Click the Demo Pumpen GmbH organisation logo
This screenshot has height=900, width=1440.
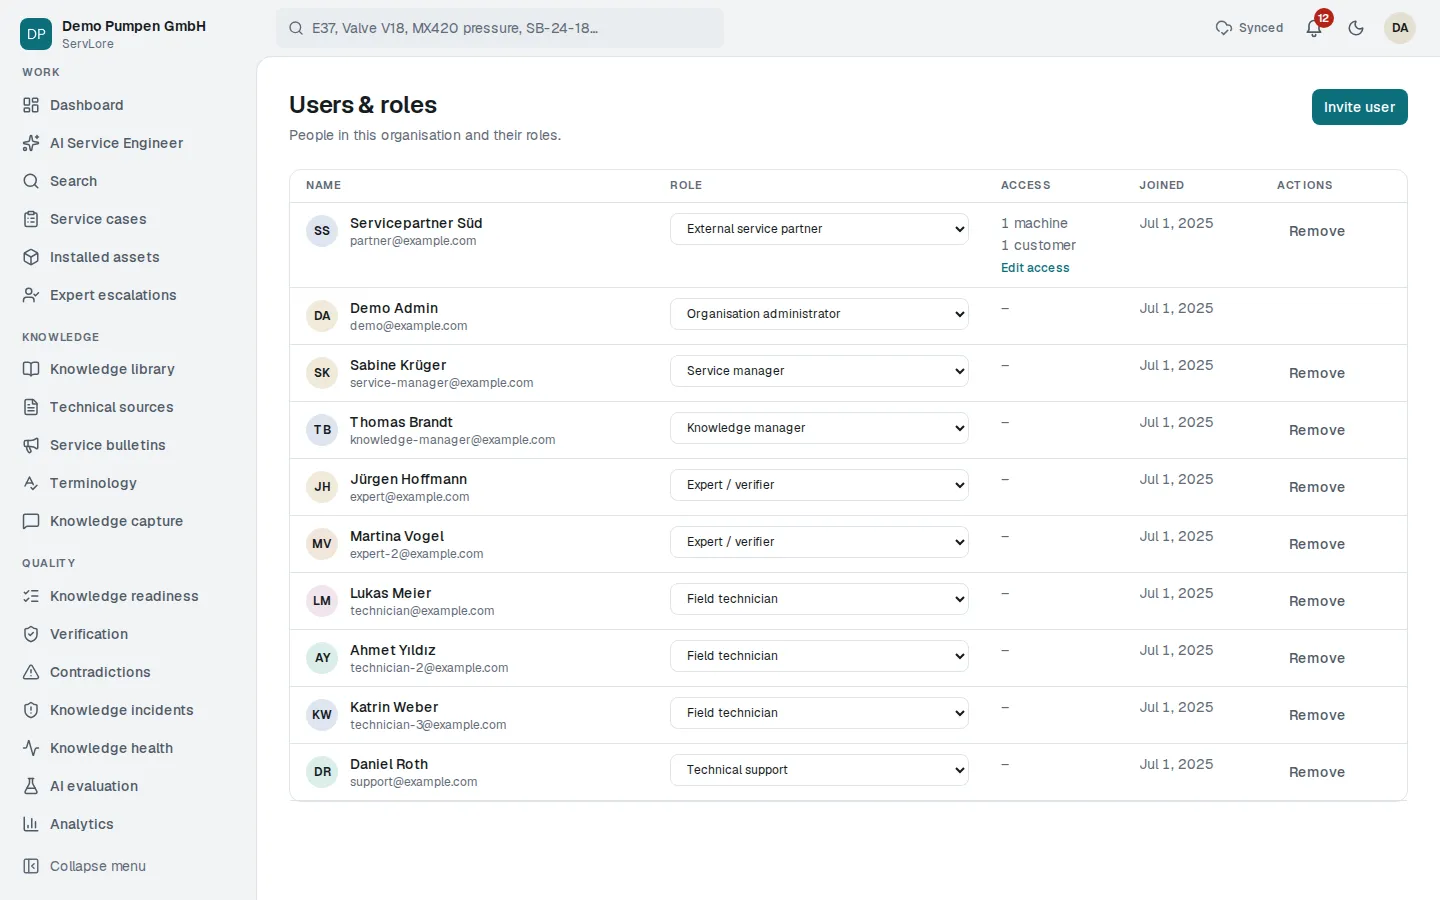coord(36,34)
